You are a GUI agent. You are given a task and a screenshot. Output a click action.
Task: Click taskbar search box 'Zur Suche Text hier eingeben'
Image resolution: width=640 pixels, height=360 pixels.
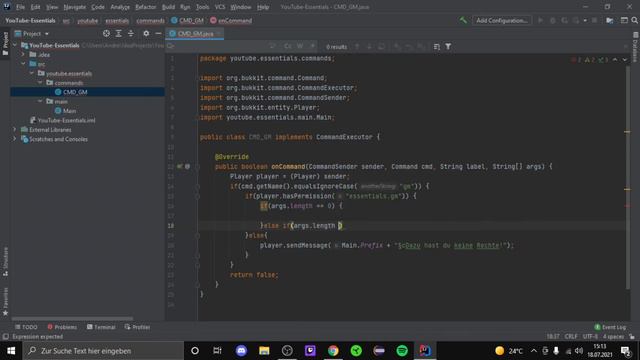103,351
